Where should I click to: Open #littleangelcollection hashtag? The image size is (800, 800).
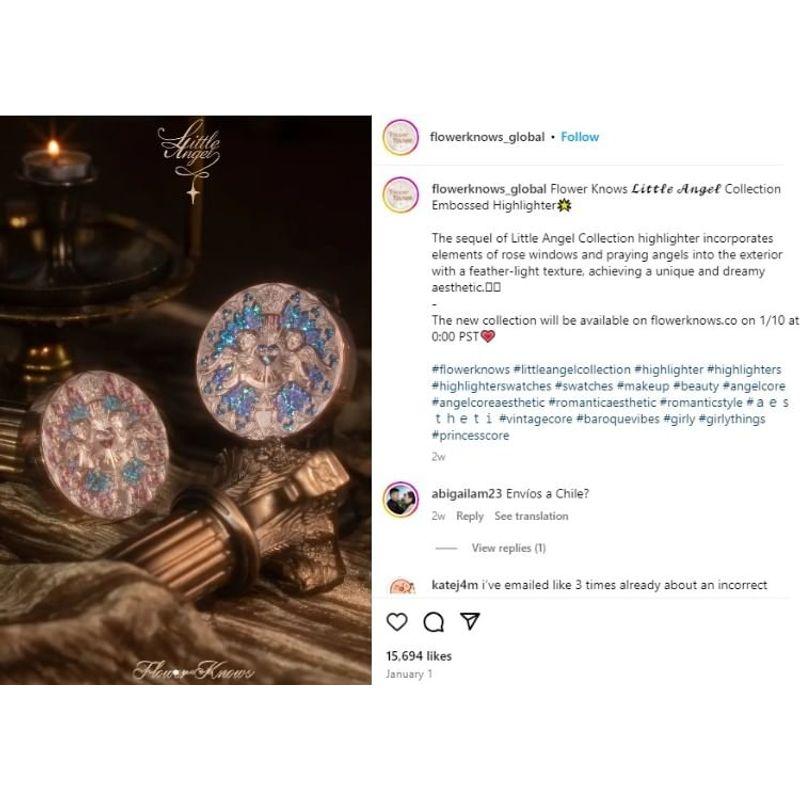click(x=571, y=369)
